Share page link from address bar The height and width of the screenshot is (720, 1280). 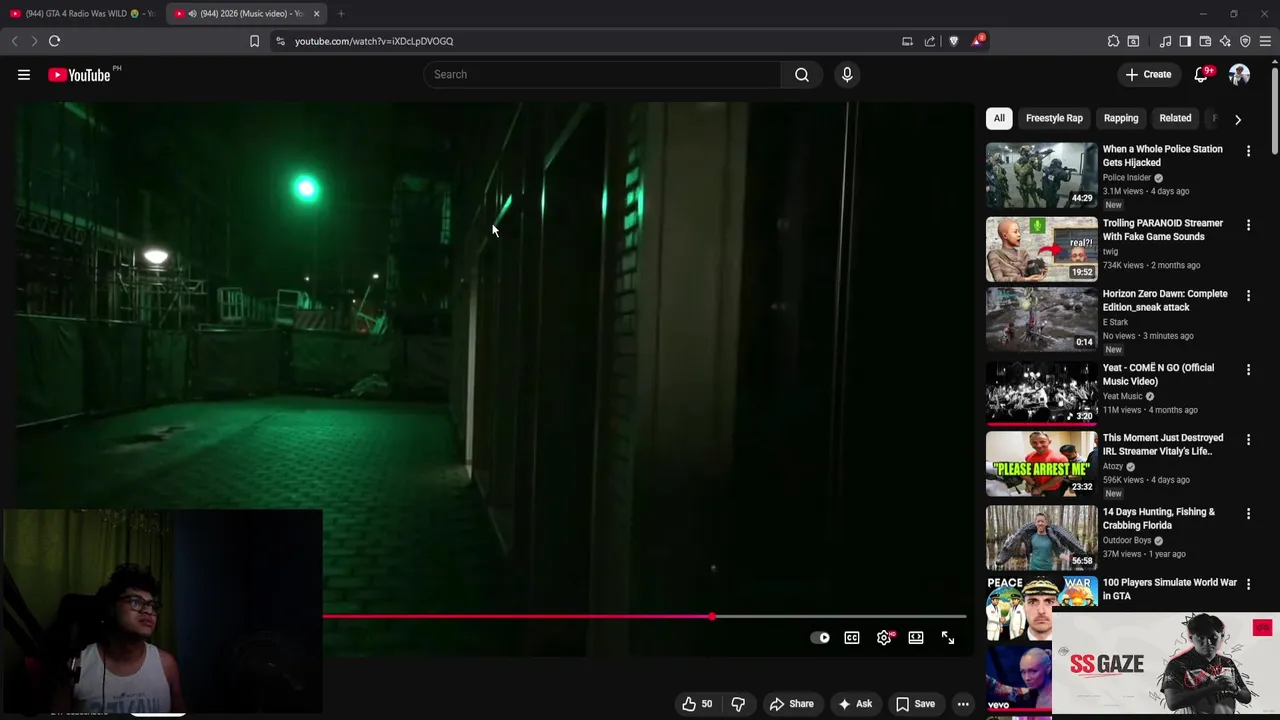click(930, 41)
